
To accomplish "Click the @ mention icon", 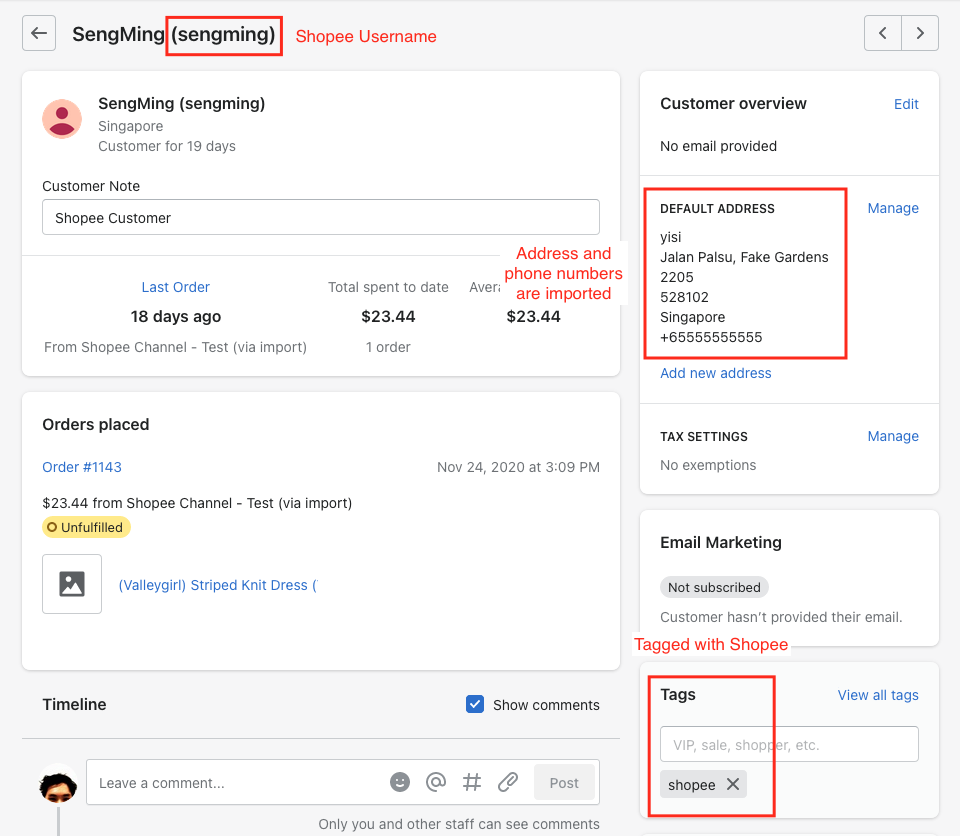I will pyautogui.click(x=436, y=782).
